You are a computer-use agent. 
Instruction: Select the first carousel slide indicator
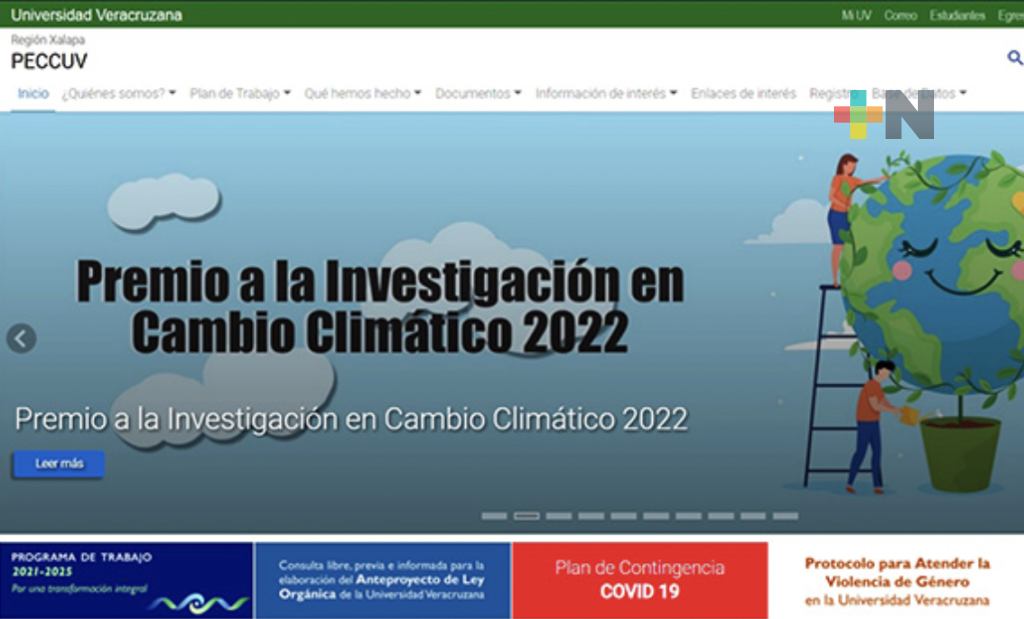[494, 516]
